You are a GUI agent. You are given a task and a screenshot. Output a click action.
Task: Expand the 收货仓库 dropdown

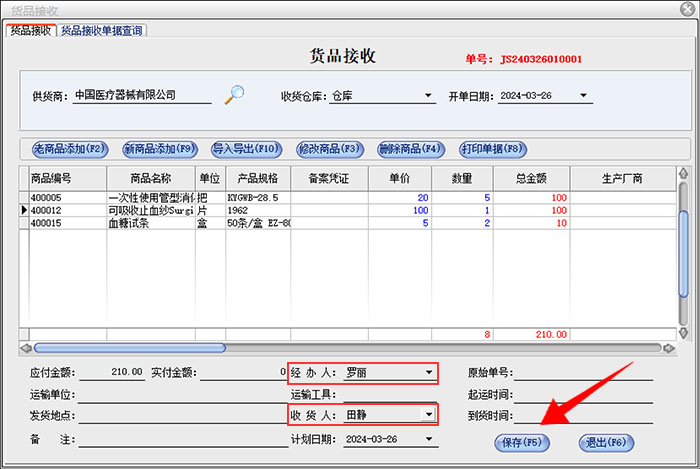428,97
